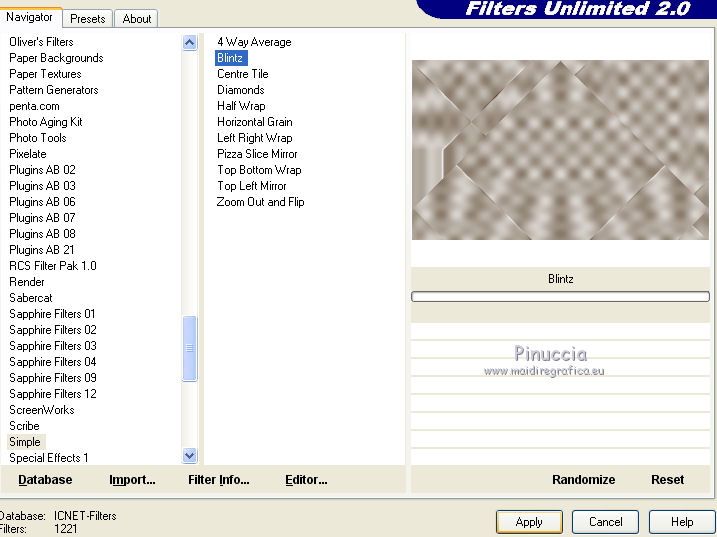Select ScreenWorks category
717x537 pixels.
(42, 410)
